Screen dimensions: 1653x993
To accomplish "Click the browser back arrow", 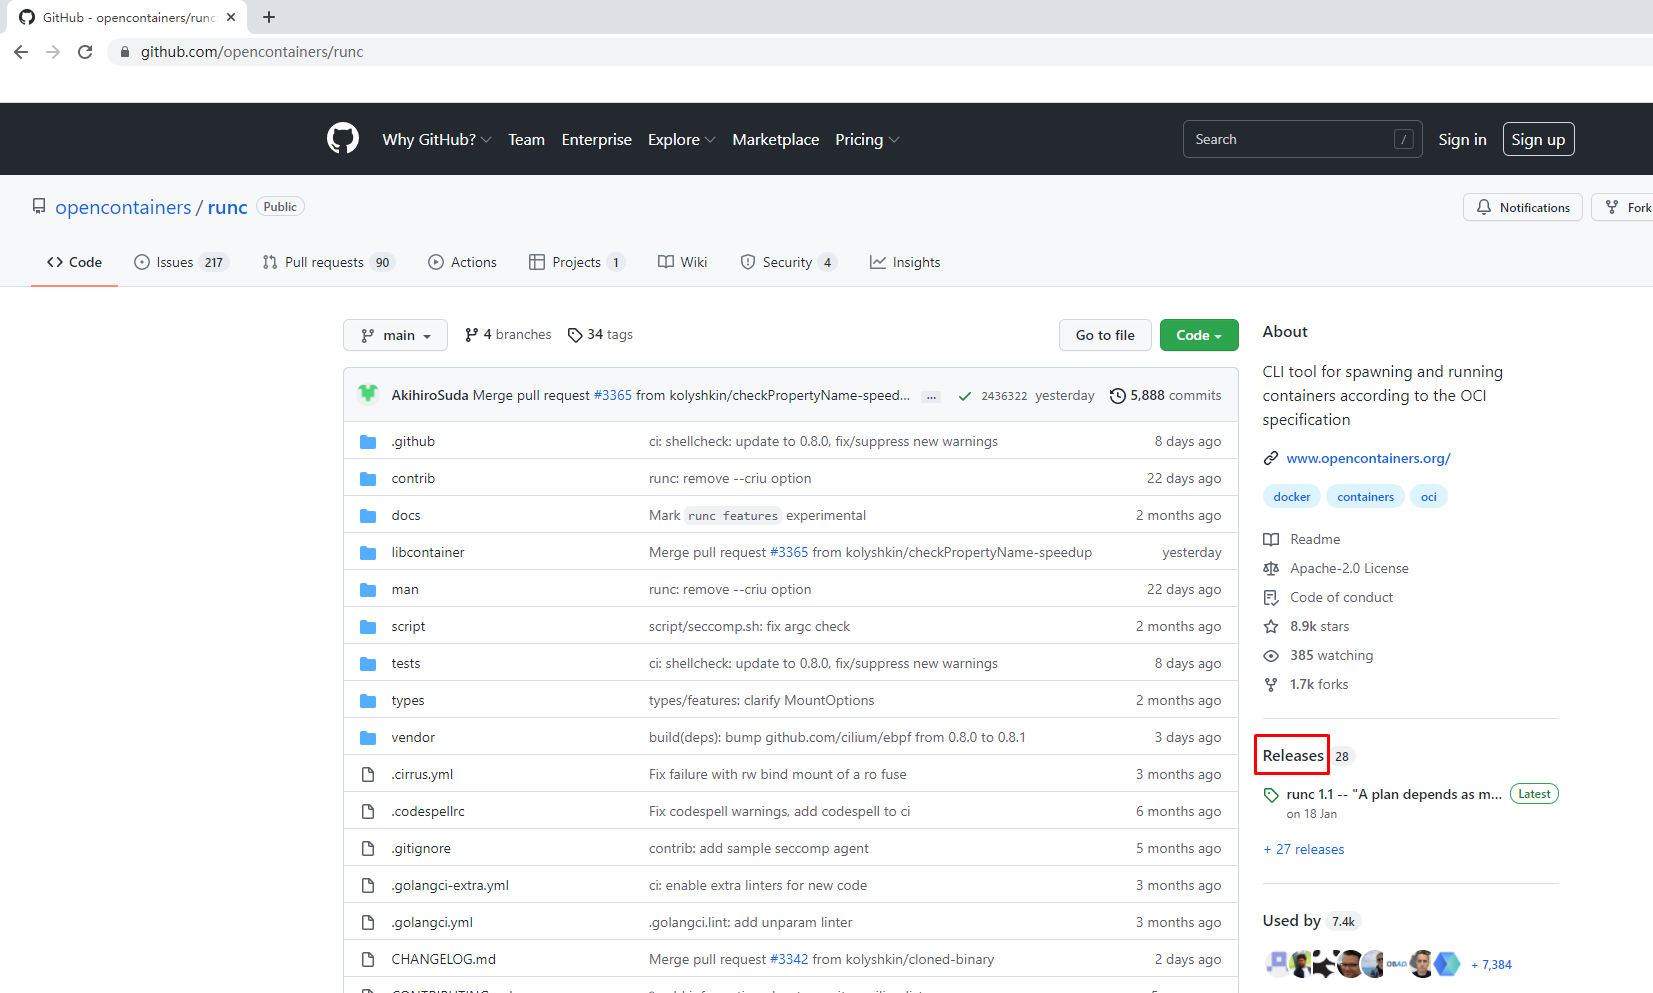I will click(x=21, y=52).
